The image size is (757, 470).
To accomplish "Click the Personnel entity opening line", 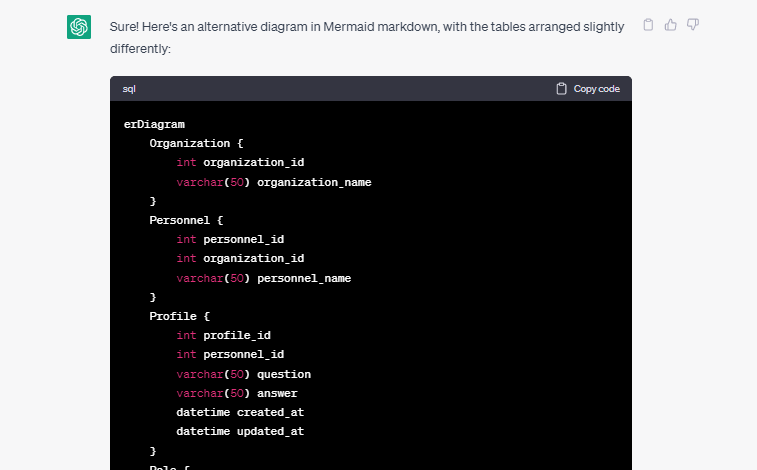I will 186,220.
